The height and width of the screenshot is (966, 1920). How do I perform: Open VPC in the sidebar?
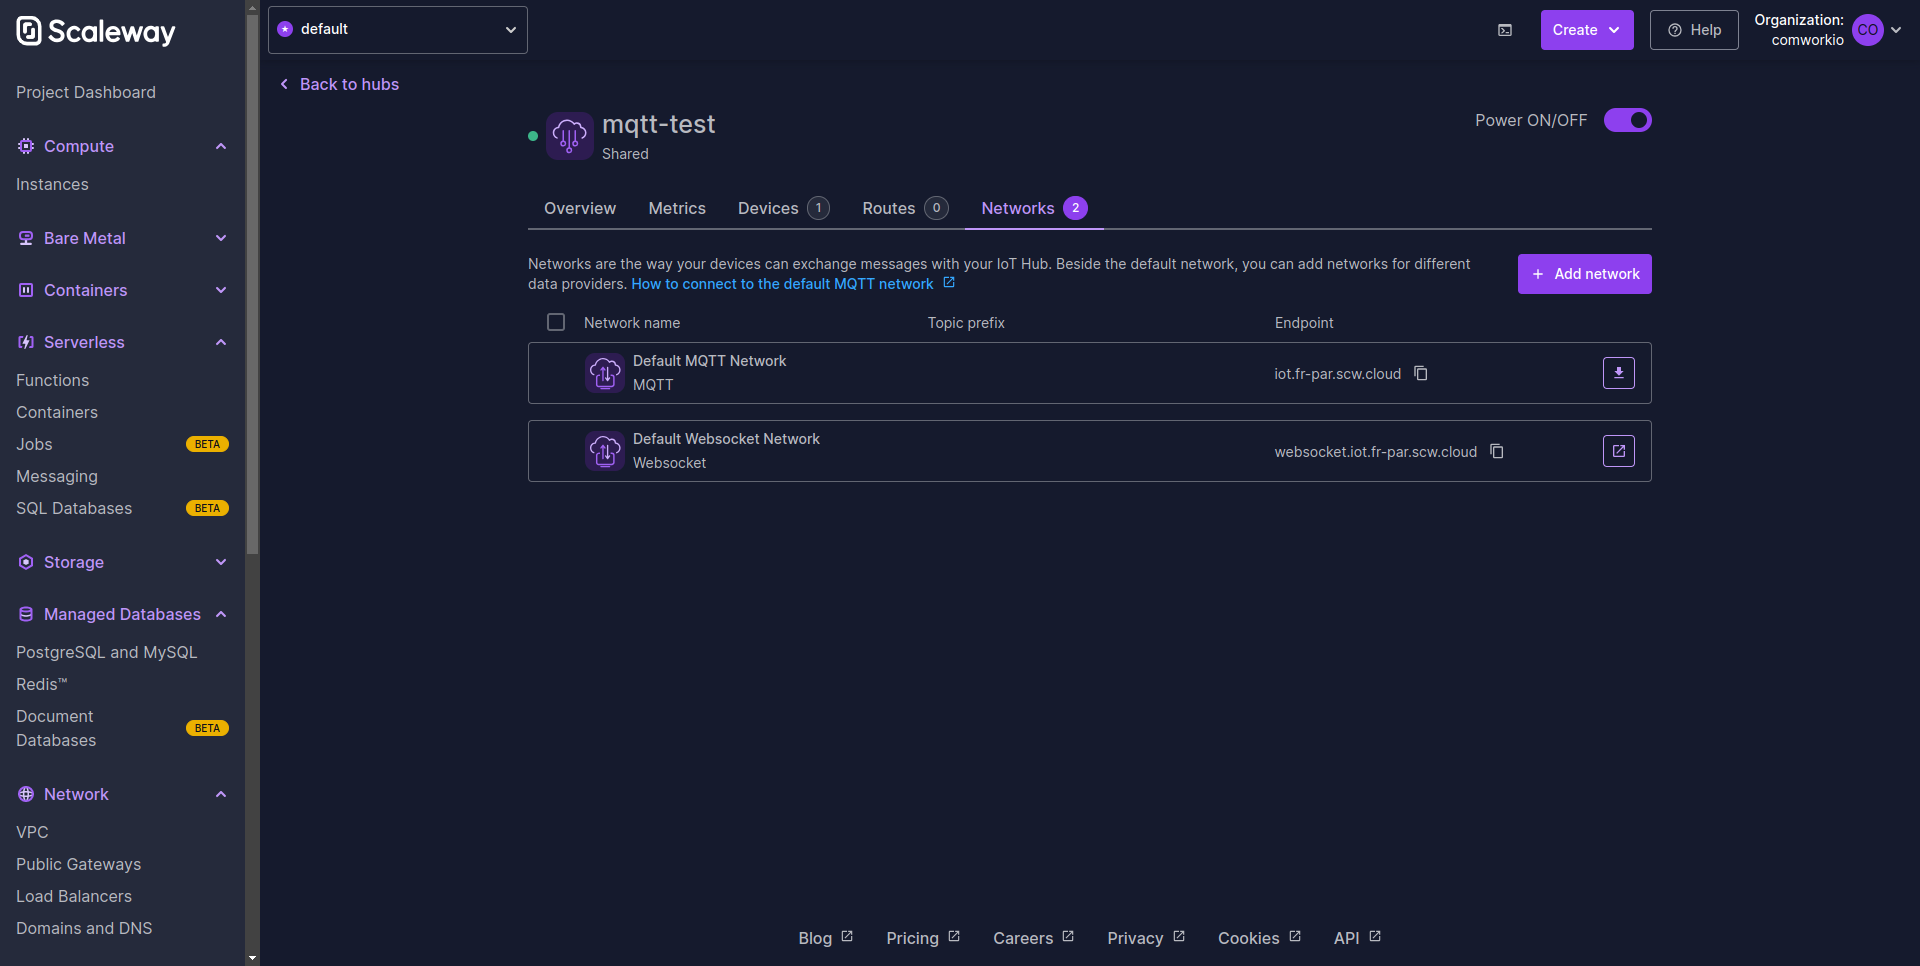32,832
